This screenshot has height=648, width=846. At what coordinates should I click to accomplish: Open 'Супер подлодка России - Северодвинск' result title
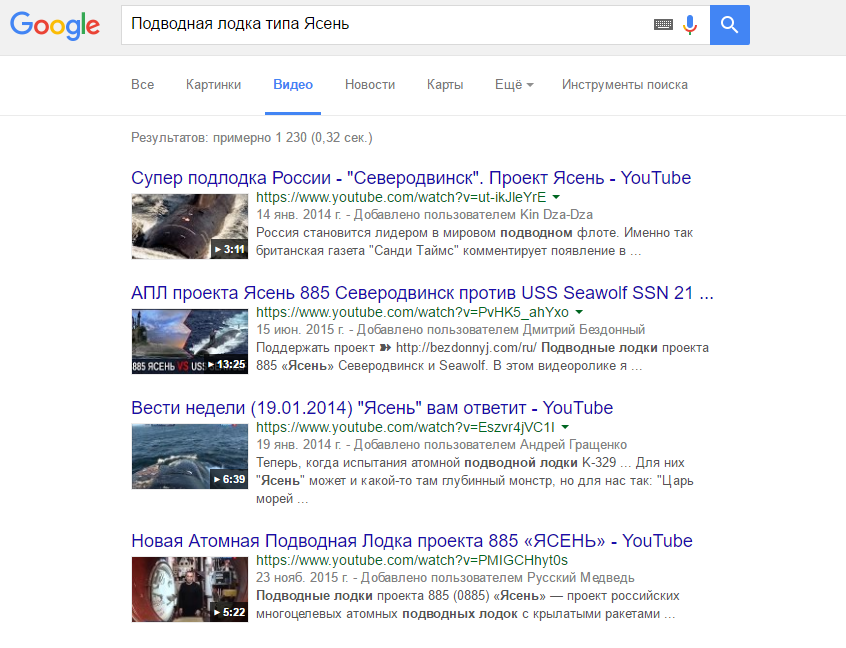click(x=411, y=178)
